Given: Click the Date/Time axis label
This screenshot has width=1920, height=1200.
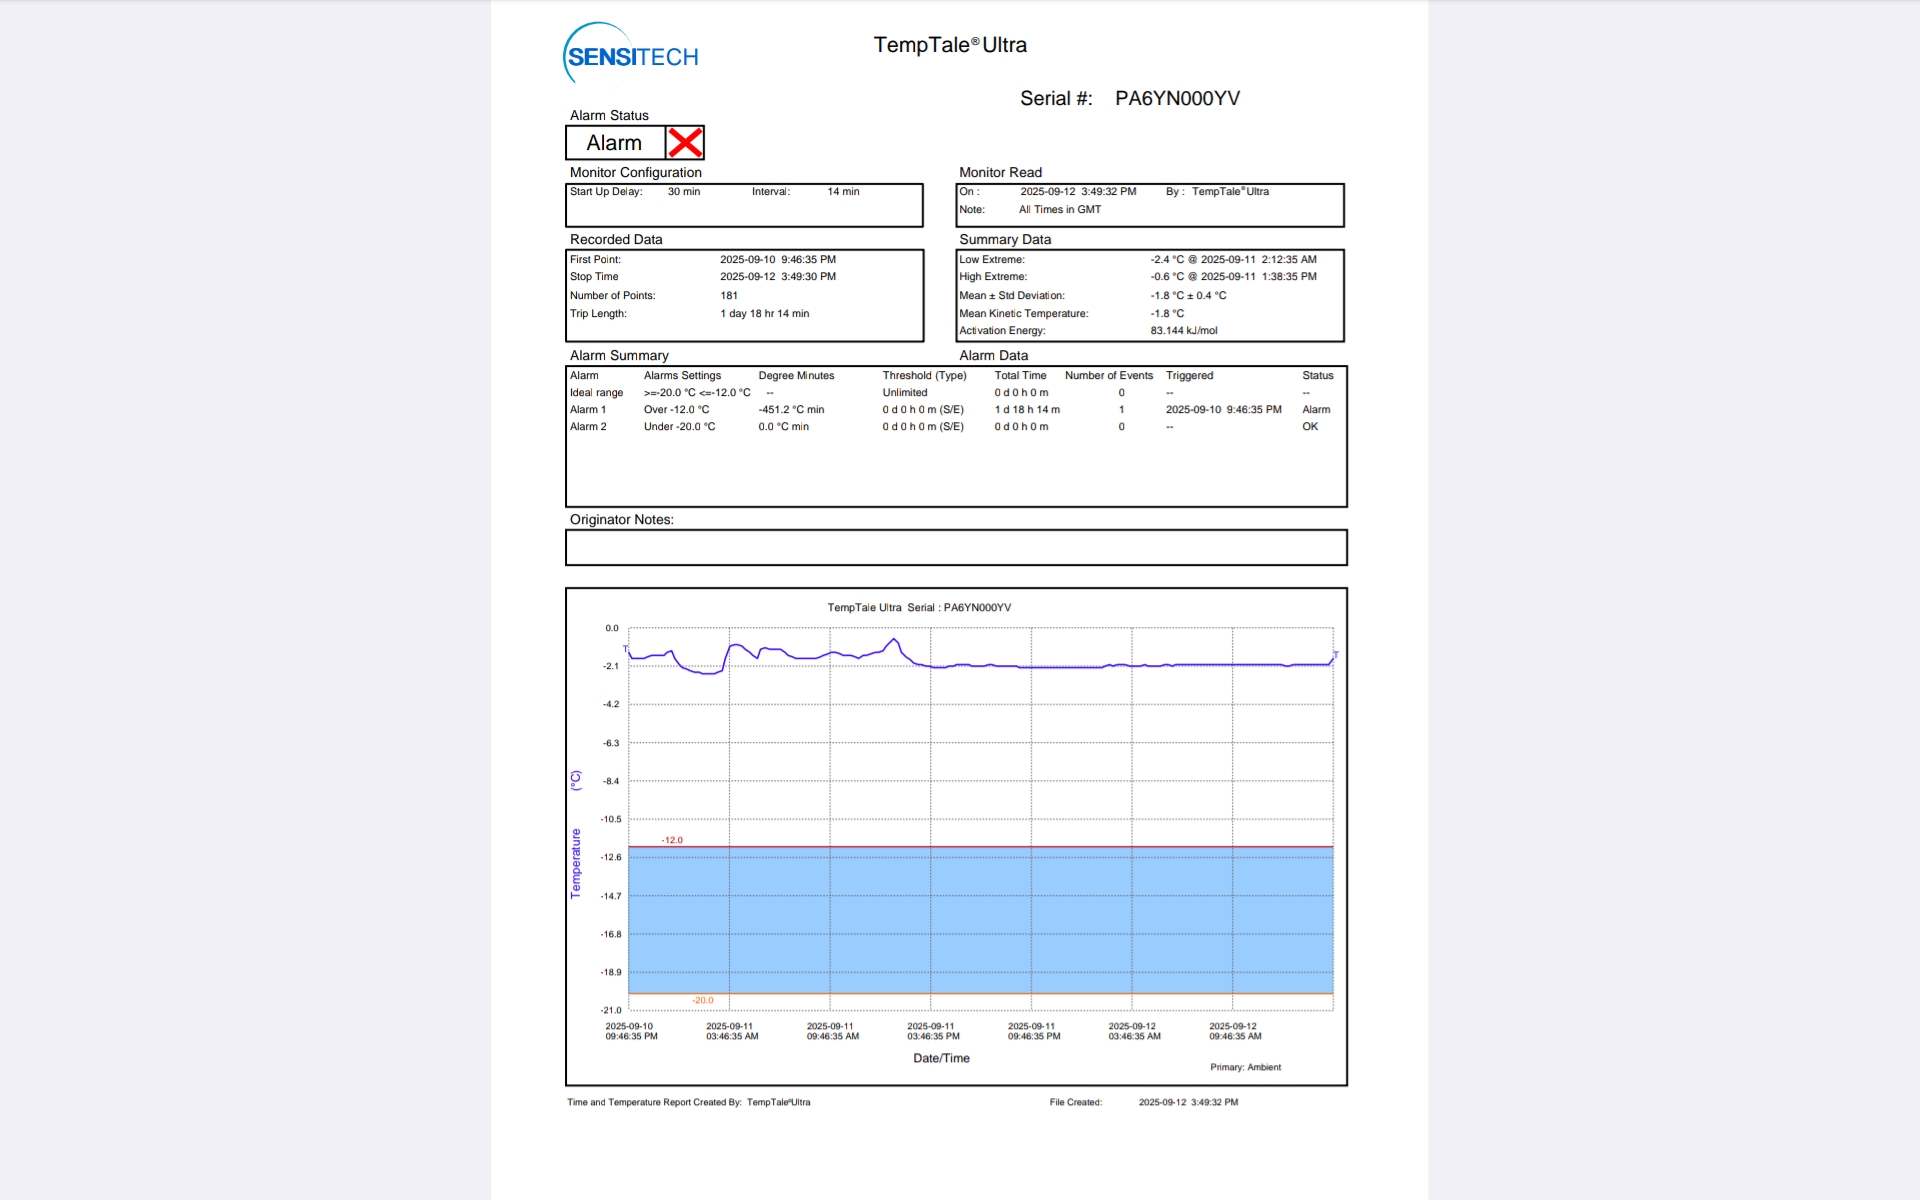Looking at the screenshot, I should (941, 1058).
